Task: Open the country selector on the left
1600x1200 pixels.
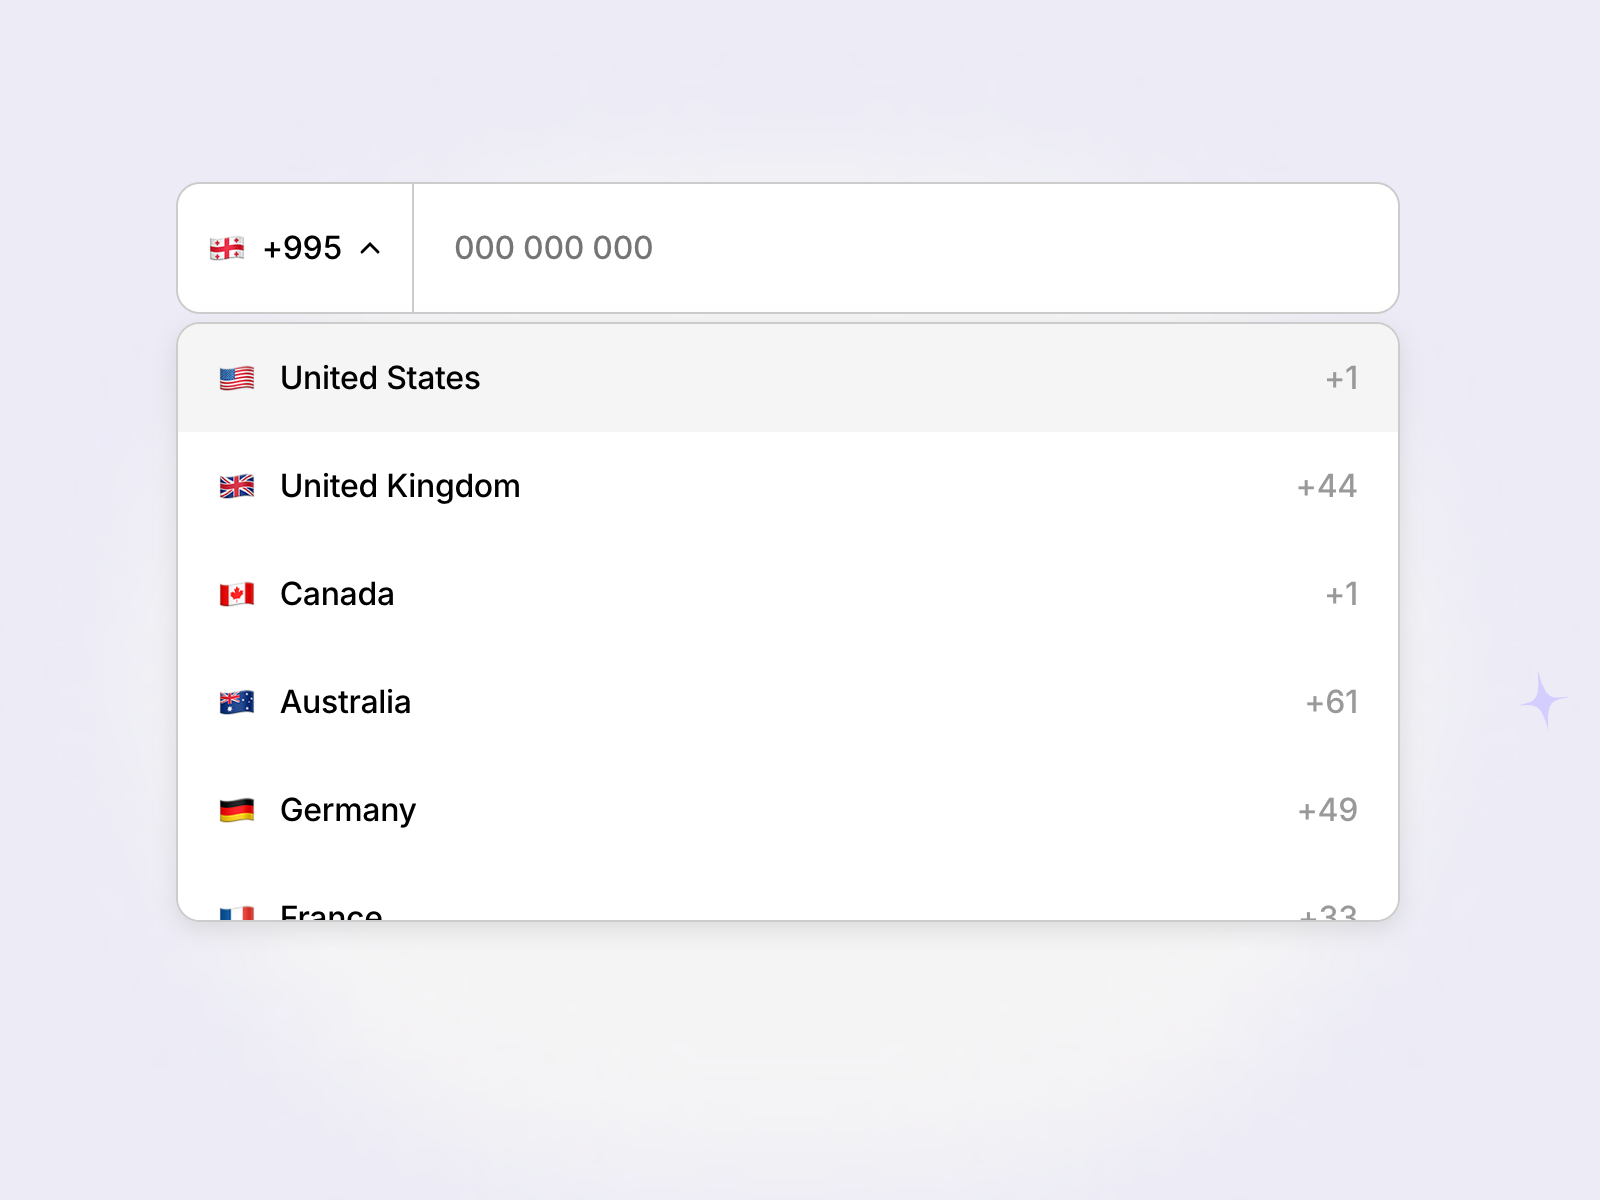Action: coord(295,248)
